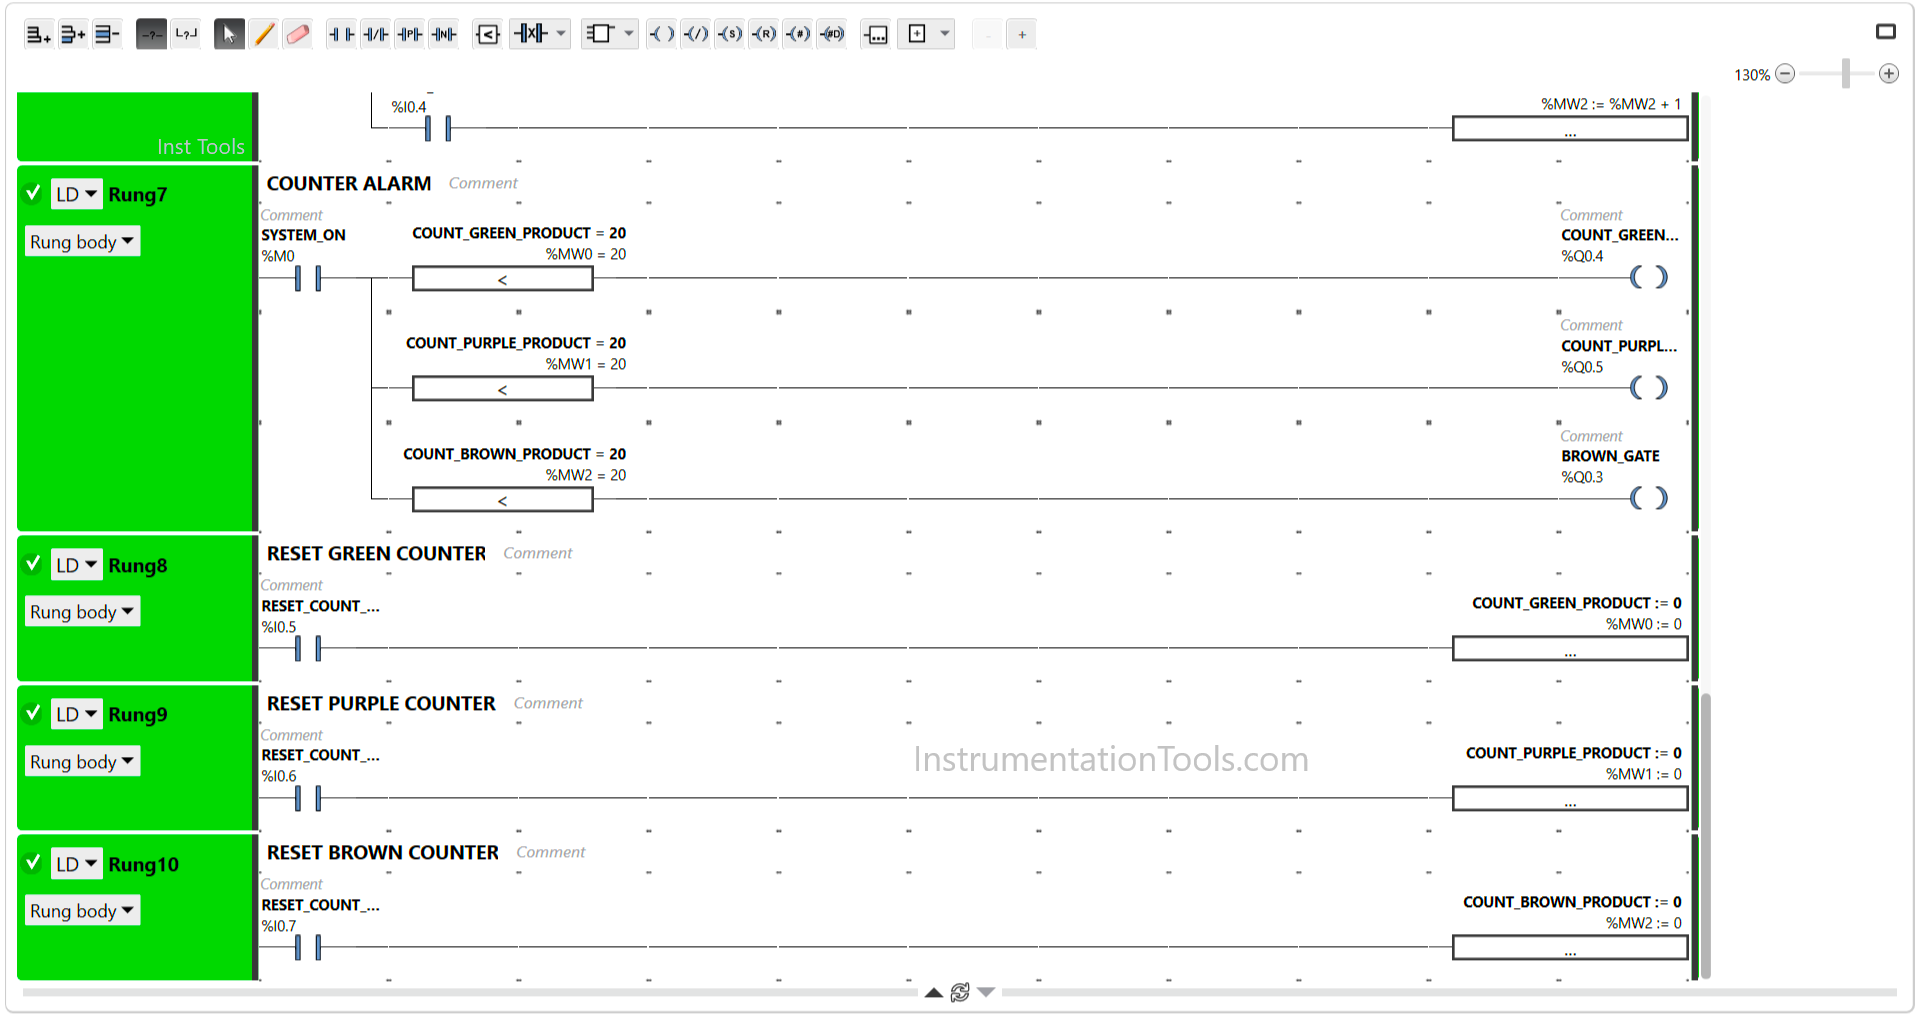Click the zoom slider handle
Viewport: 1920px width, 1014px height.
point(1845,73)
